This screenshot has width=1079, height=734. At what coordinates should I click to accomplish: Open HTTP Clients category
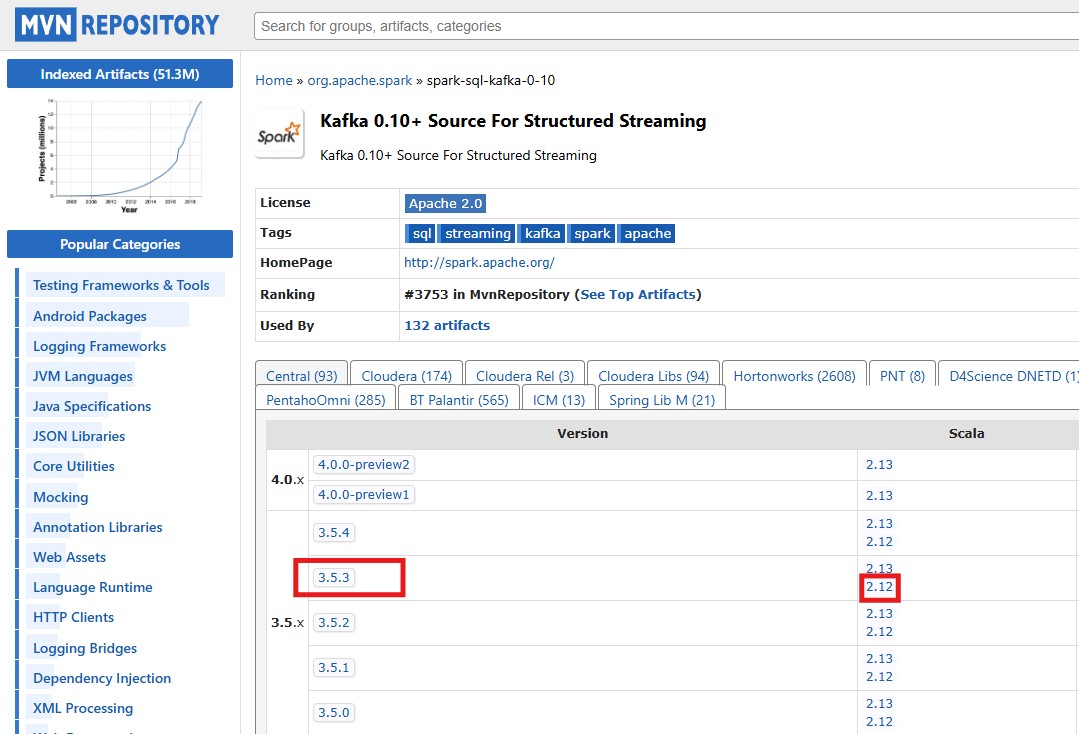click(73, 617)
